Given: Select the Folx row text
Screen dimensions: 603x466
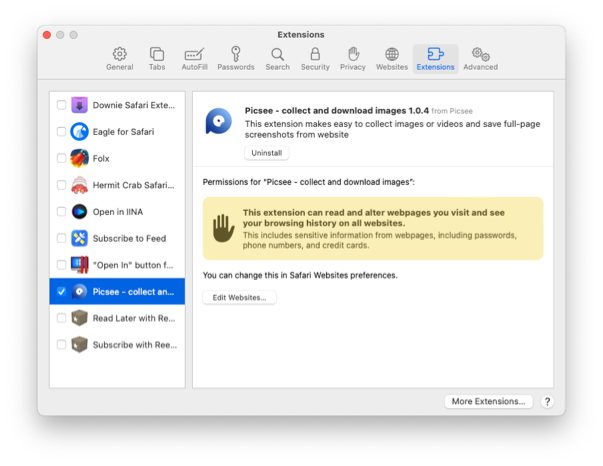Looking at the screenshot, I should pos(101,158).
